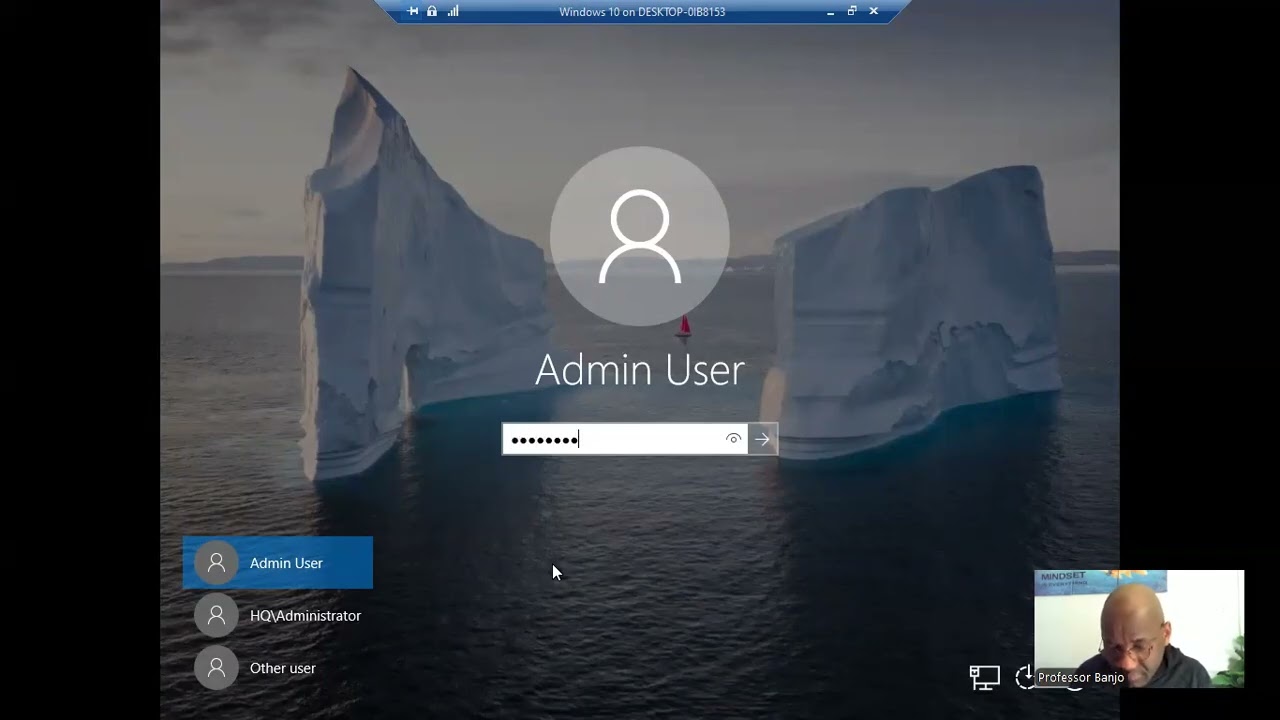
Task: Close the remote session connection
Action: (x=874, y=11)
